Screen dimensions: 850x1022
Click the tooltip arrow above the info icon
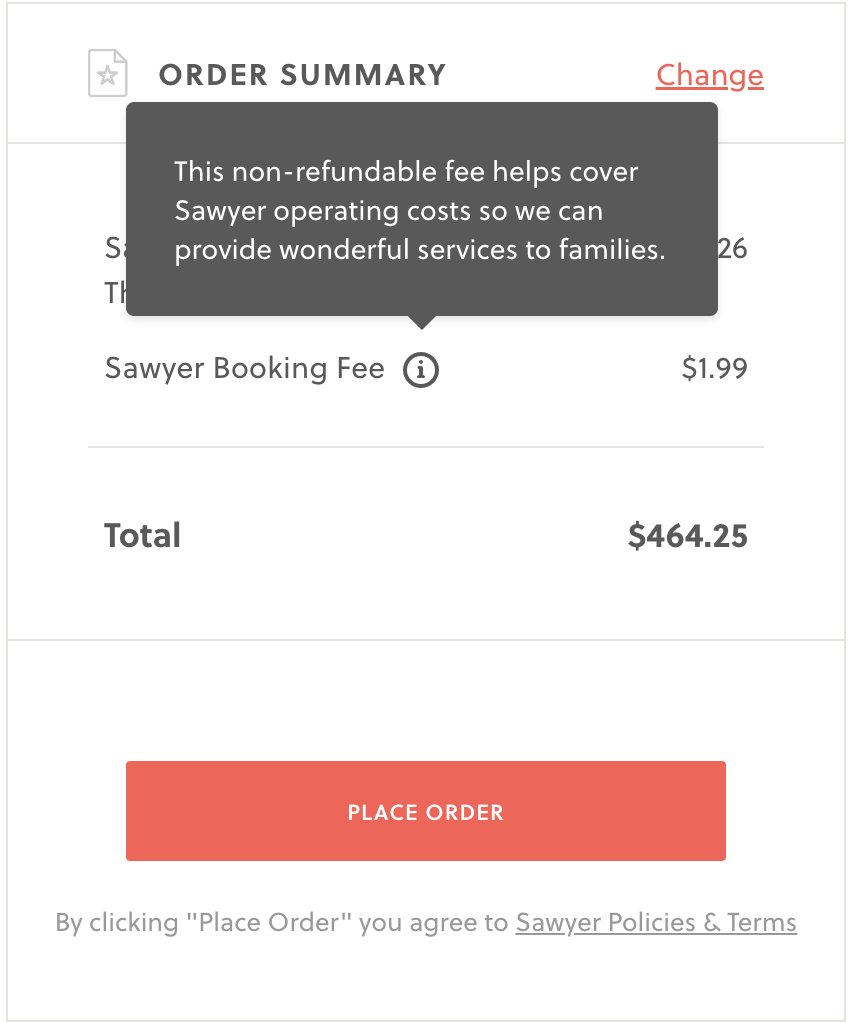422,322
